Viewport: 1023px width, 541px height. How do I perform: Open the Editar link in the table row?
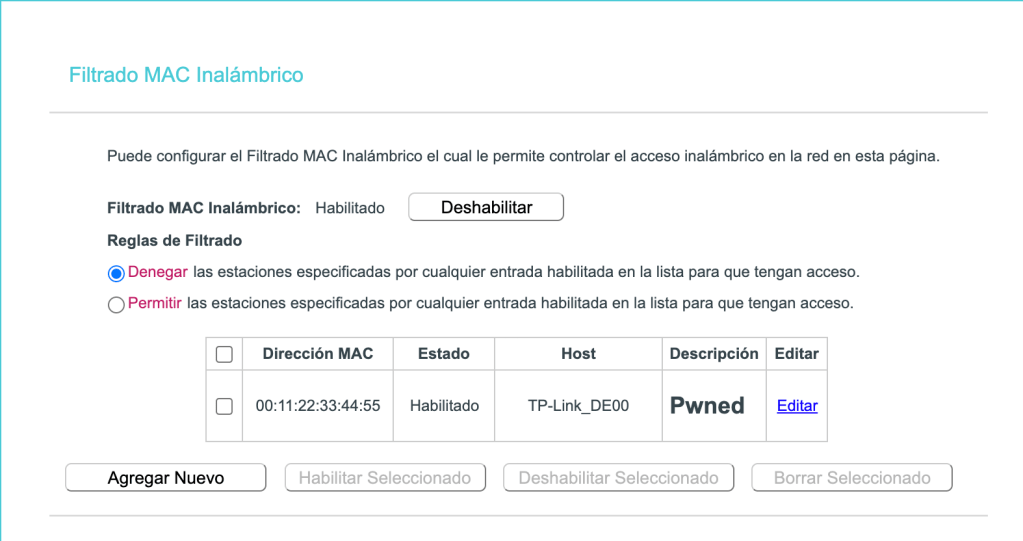(x=797, y=406)
